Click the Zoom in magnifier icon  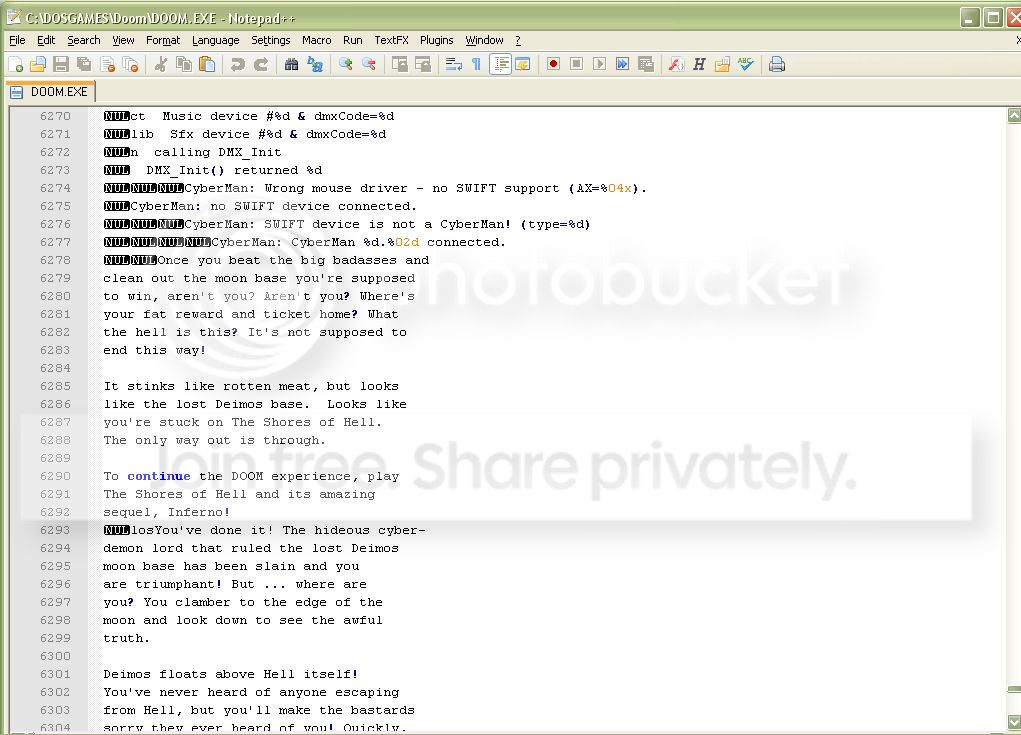point(345,64)
